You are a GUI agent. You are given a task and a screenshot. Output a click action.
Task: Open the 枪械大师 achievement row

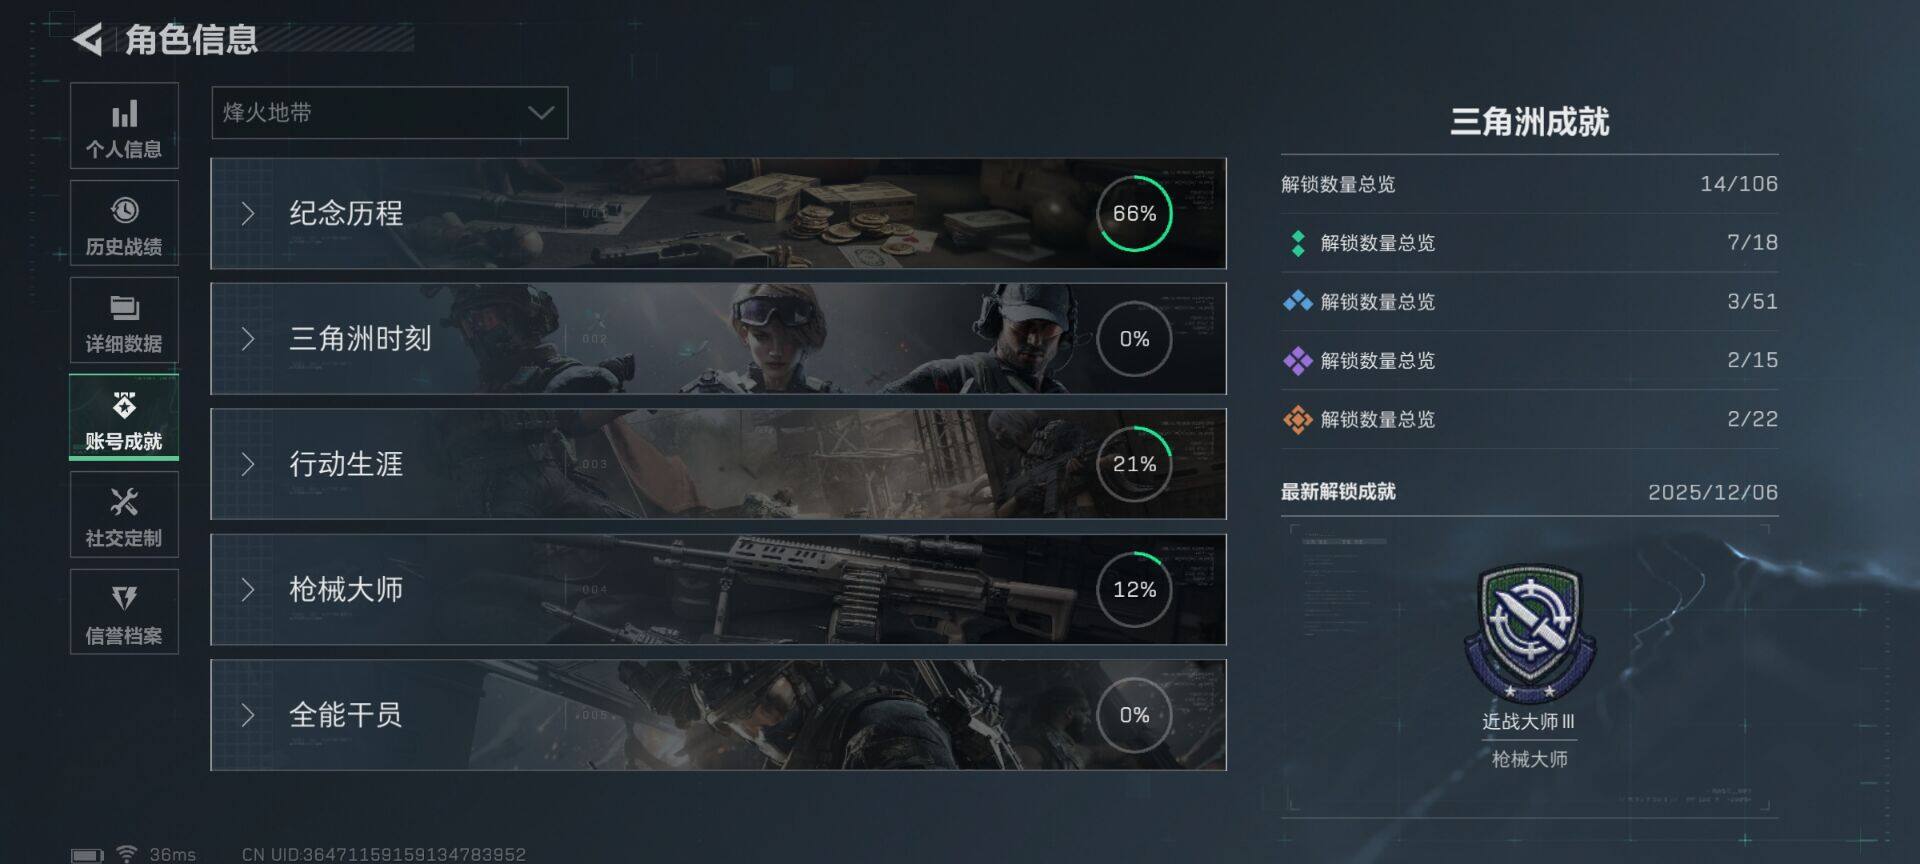tap(718, 589)
